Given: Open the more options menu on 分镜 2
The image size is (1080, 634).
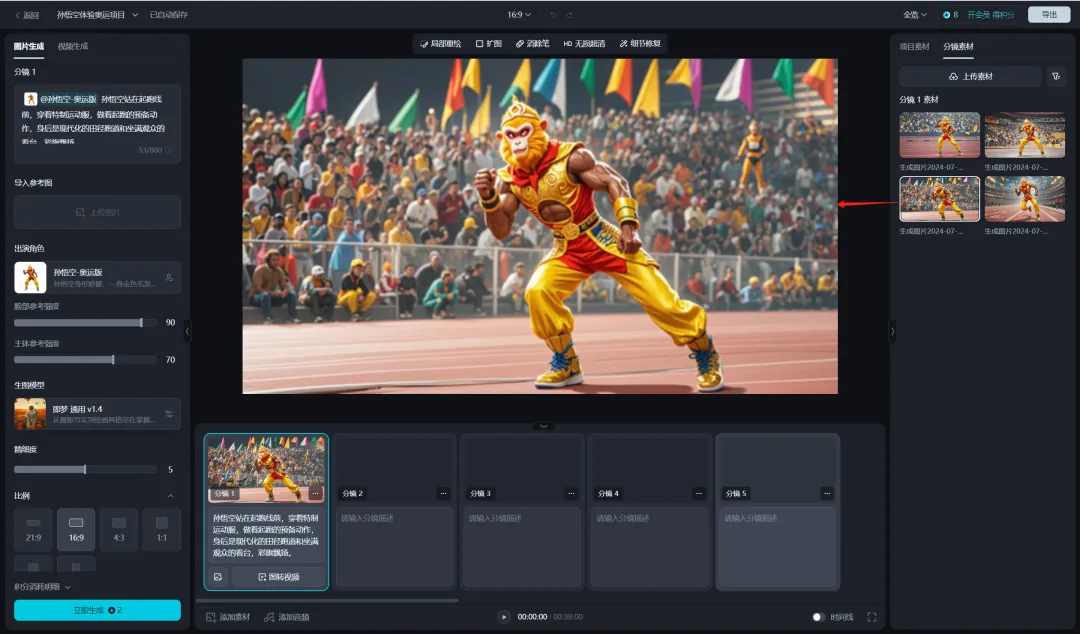Looking at the screenshot, I should point(443,493).
